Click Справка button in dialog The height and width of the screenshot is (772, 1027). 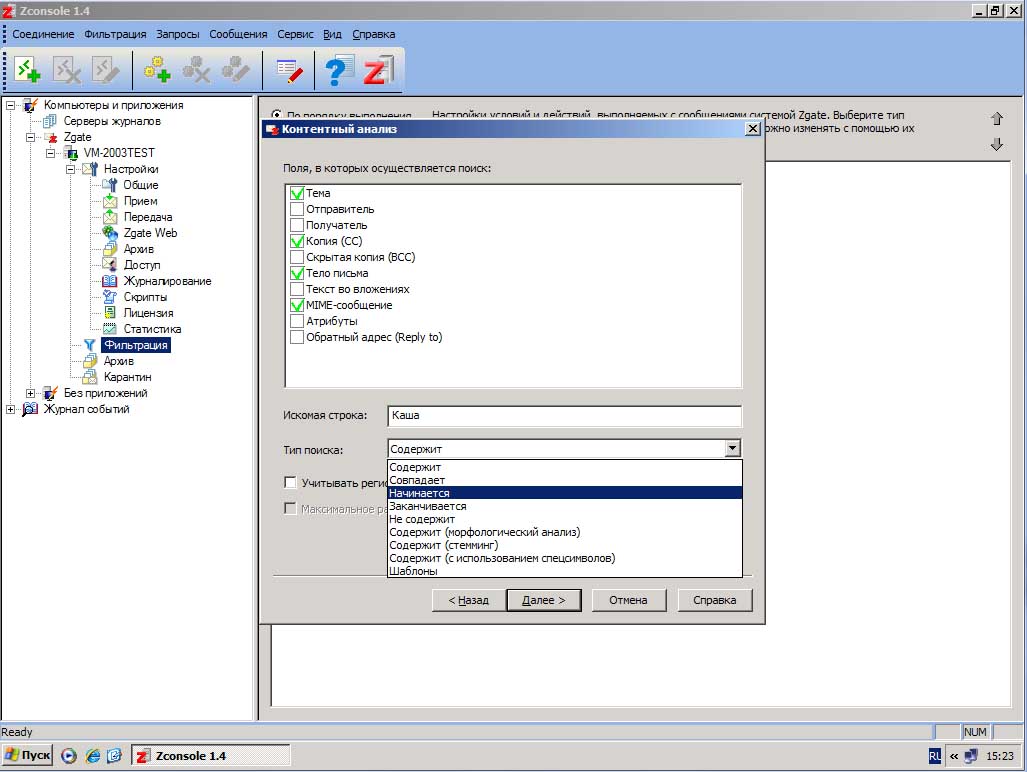click(x=715, y=600)
